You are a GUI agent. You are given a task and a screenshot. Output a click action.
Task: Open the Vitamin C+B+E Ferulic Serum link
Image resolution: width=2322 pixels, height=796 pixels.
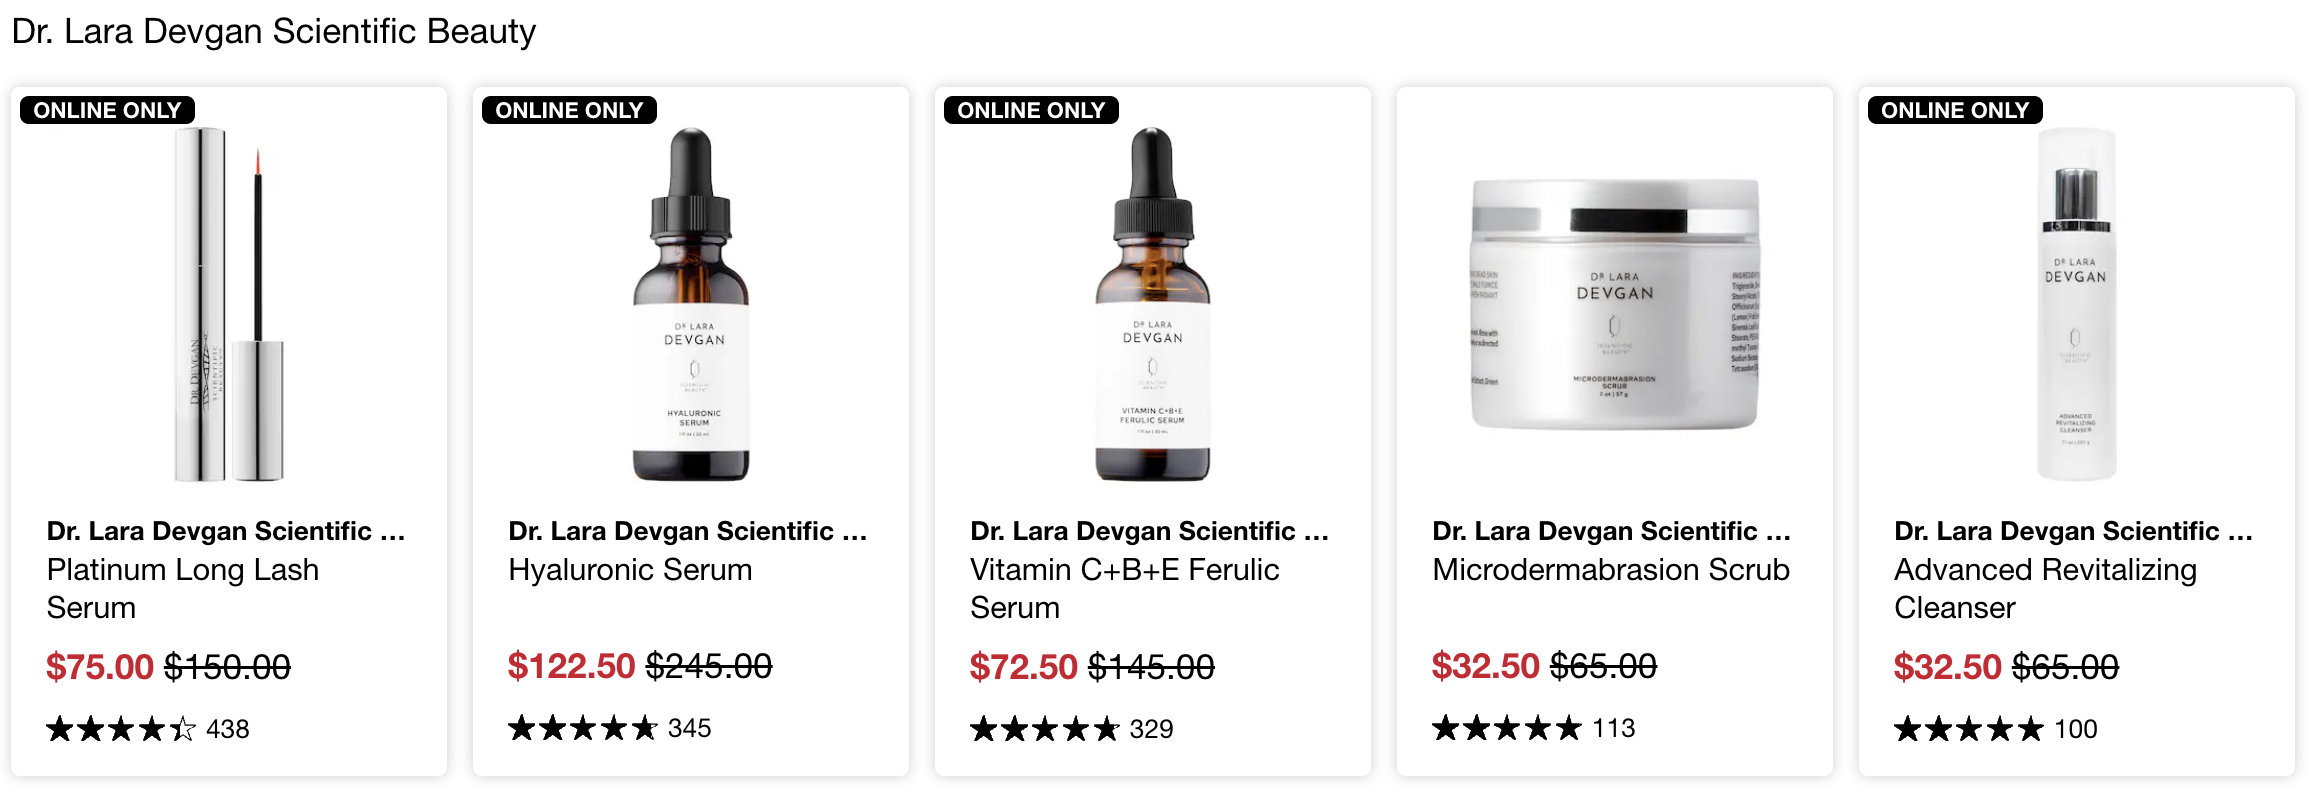pos(1125,588)
